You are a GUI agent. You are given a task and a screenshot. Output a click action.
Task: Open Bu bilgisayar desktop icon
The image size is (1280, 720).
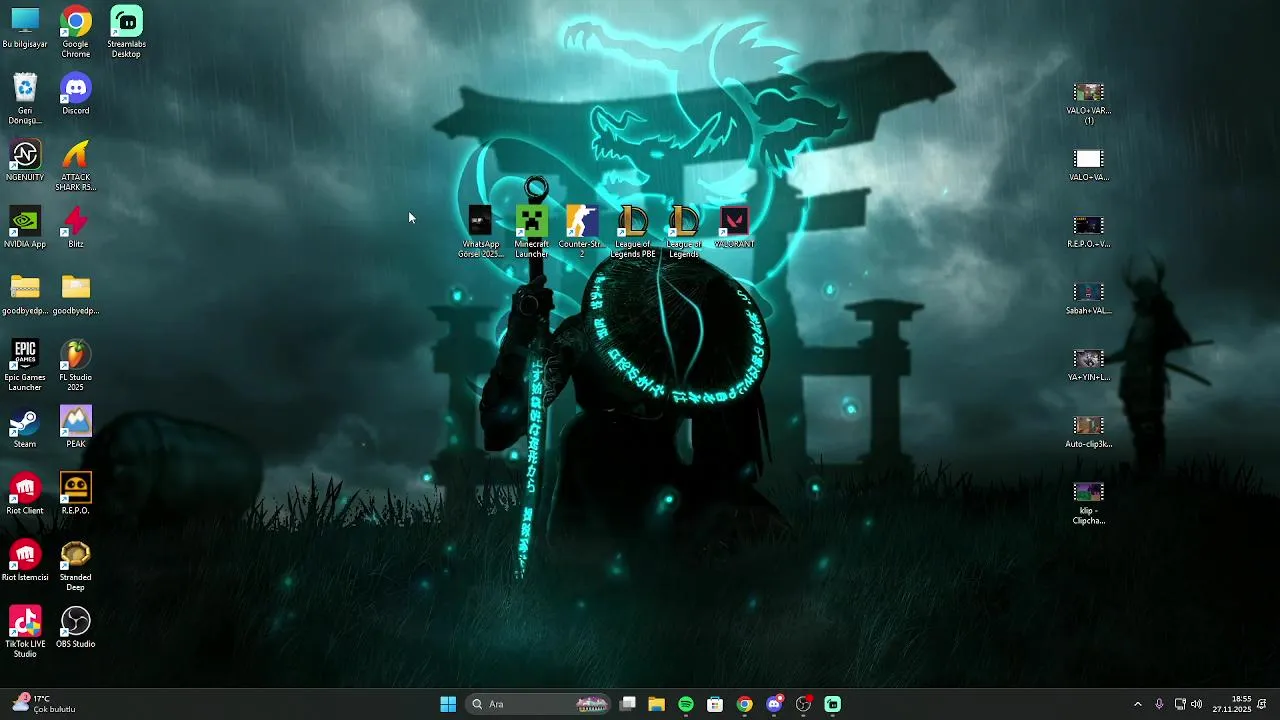pos(25,29)
